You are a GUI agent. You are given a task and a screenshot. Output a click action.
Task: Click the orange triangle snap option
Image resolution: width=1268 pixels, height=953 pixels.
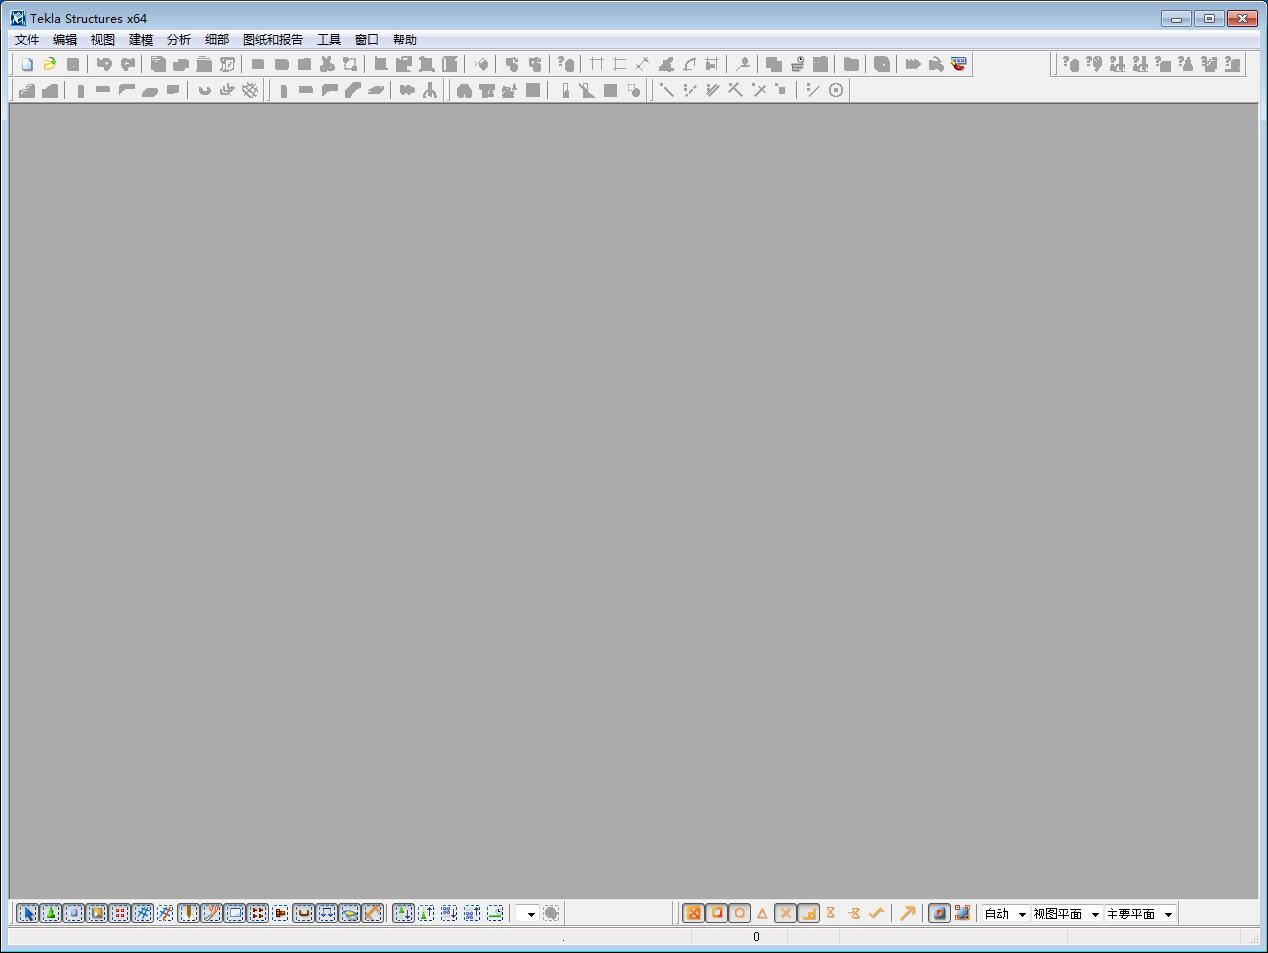coord(762,913)
